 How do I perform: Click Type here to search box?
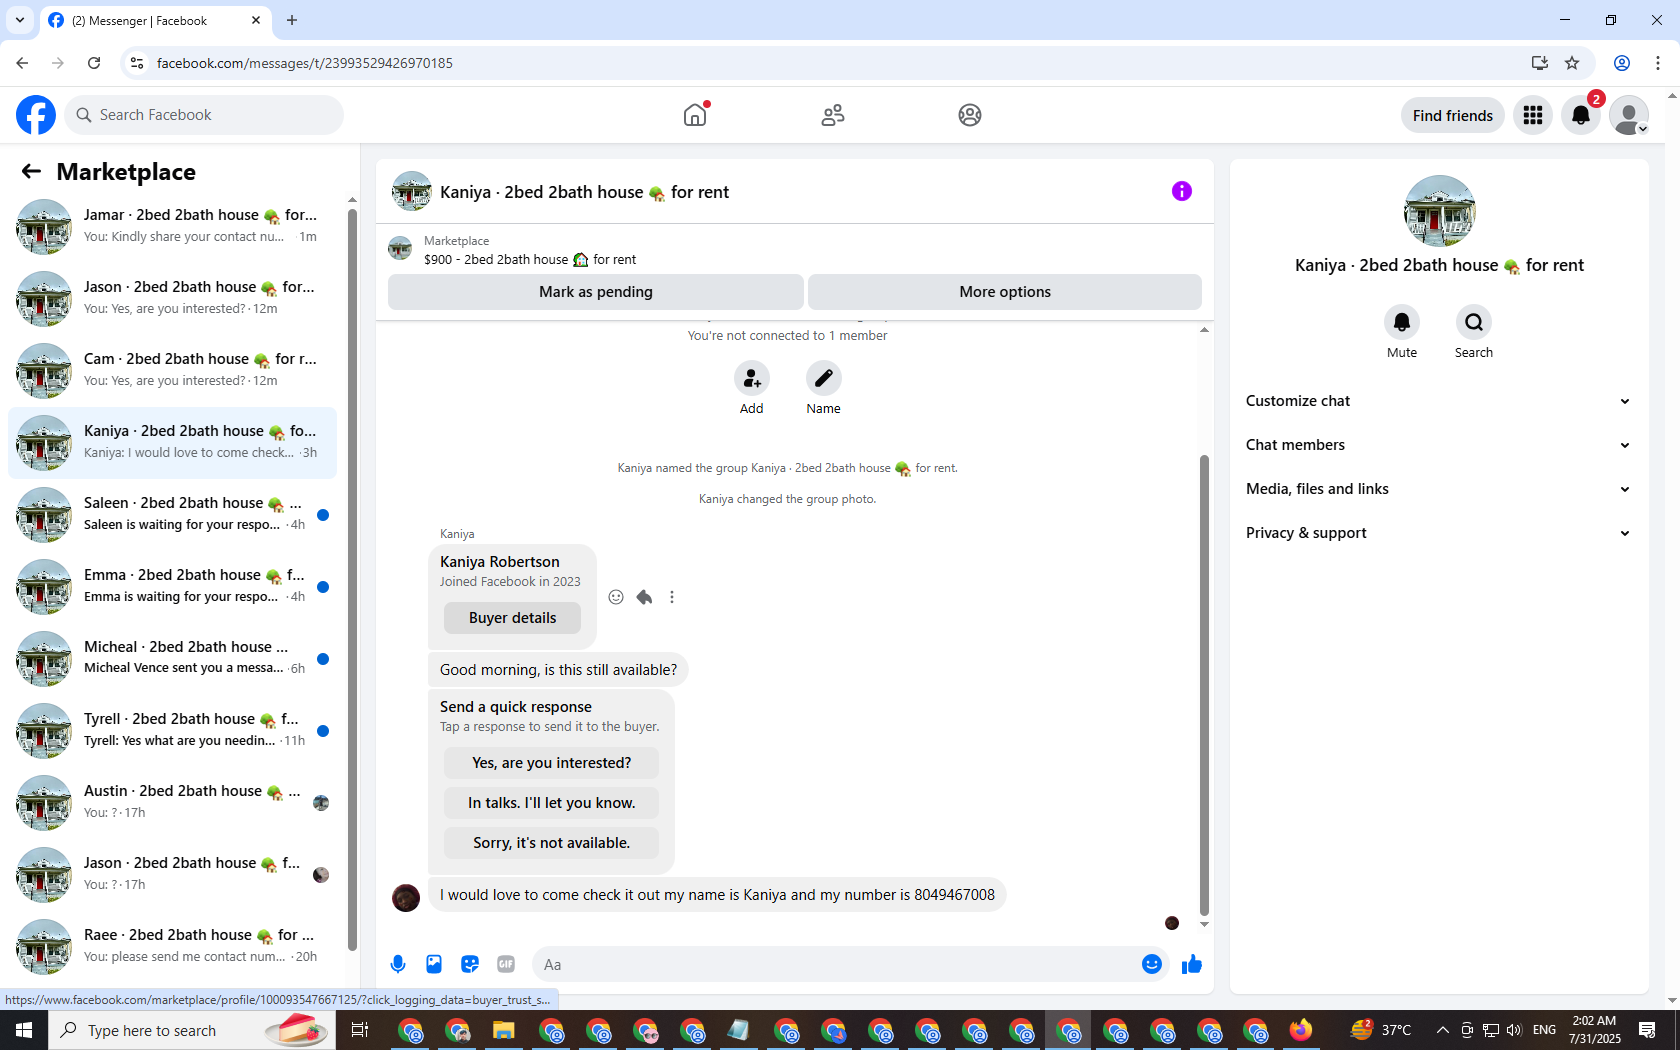(x=190, y=1030)
